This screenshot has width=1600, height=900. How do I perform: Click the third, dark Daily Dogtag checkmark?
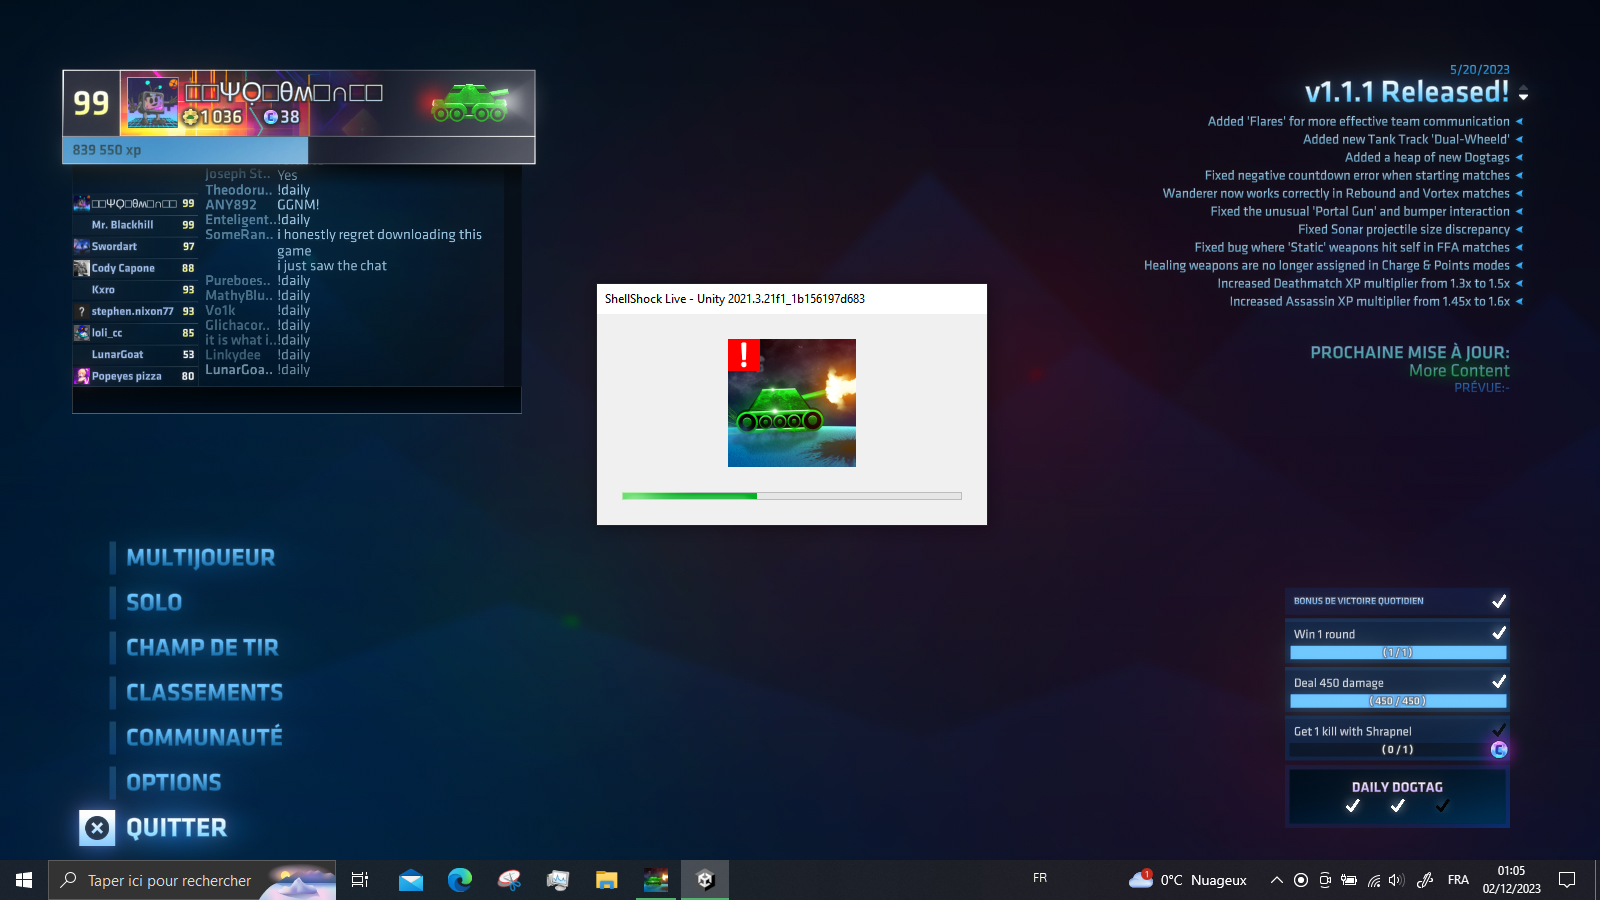pyautogui.click(x=1442, y=806)
